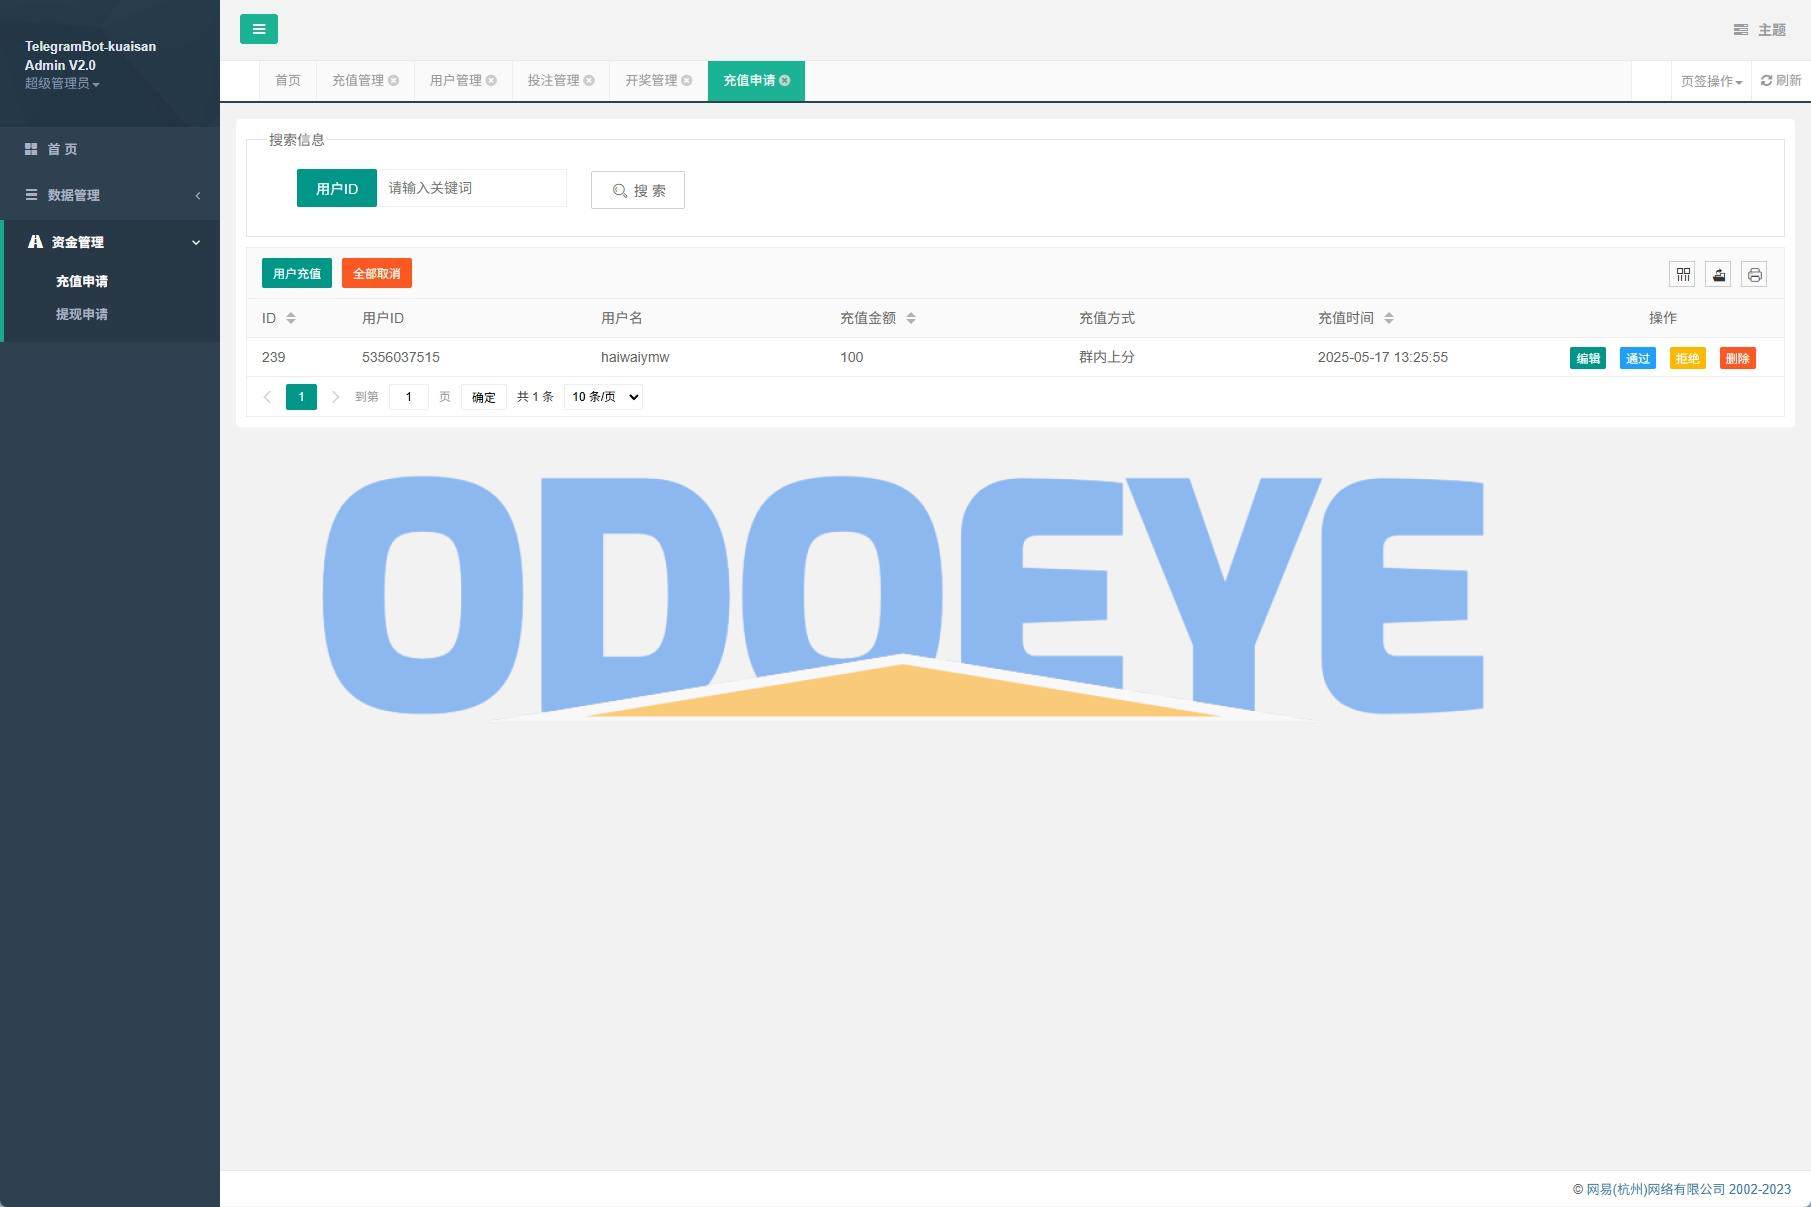Click the 搜索 search button
1811x1207 pixels.
coord(638,190)
